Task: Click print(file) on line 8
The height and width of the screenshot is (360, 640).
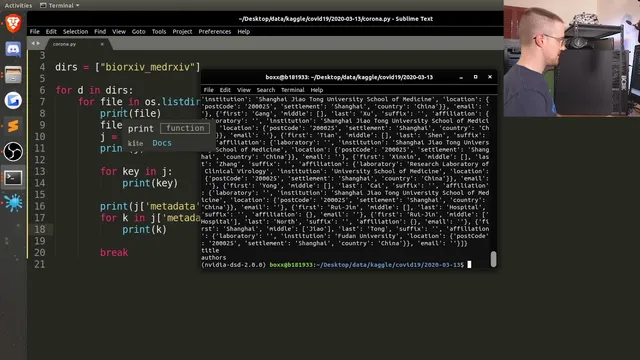Action: pyautogui.click(x=131, y=113)
